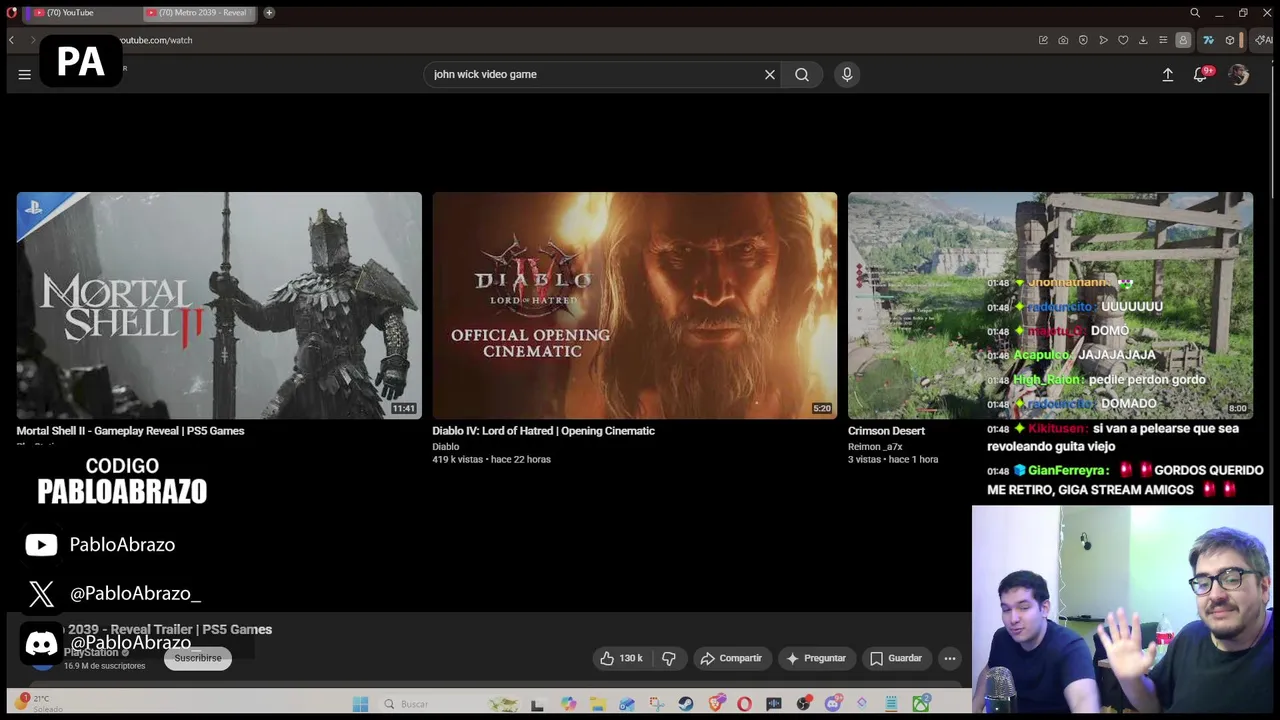Image resolution: width=1280 pixels, height=720 pixels.
Task: Open the Windows Start button
Action: pyautogui.click(x=360, y=704)
